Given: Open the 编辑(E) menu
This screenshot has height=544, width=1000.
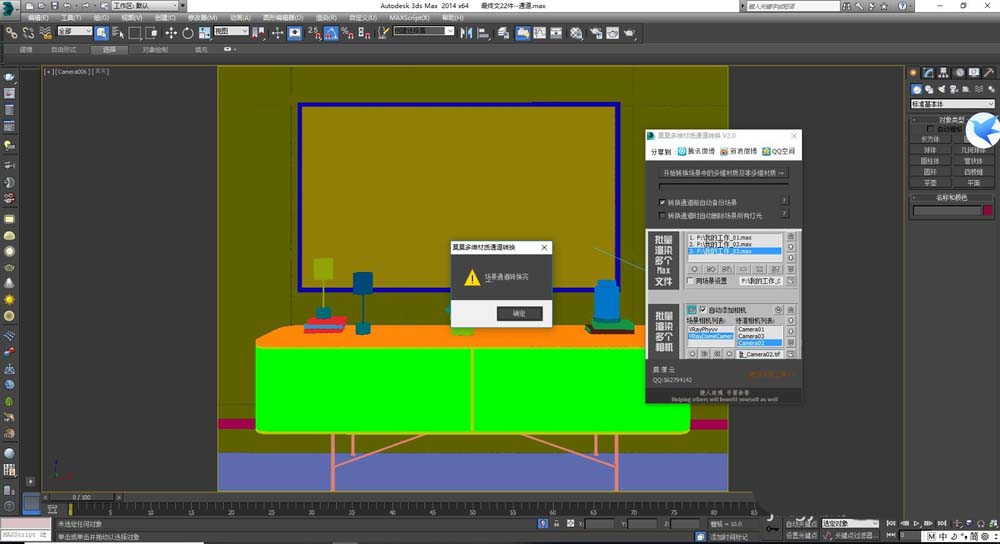Looking at the screenshot, I should coord(38,18).
